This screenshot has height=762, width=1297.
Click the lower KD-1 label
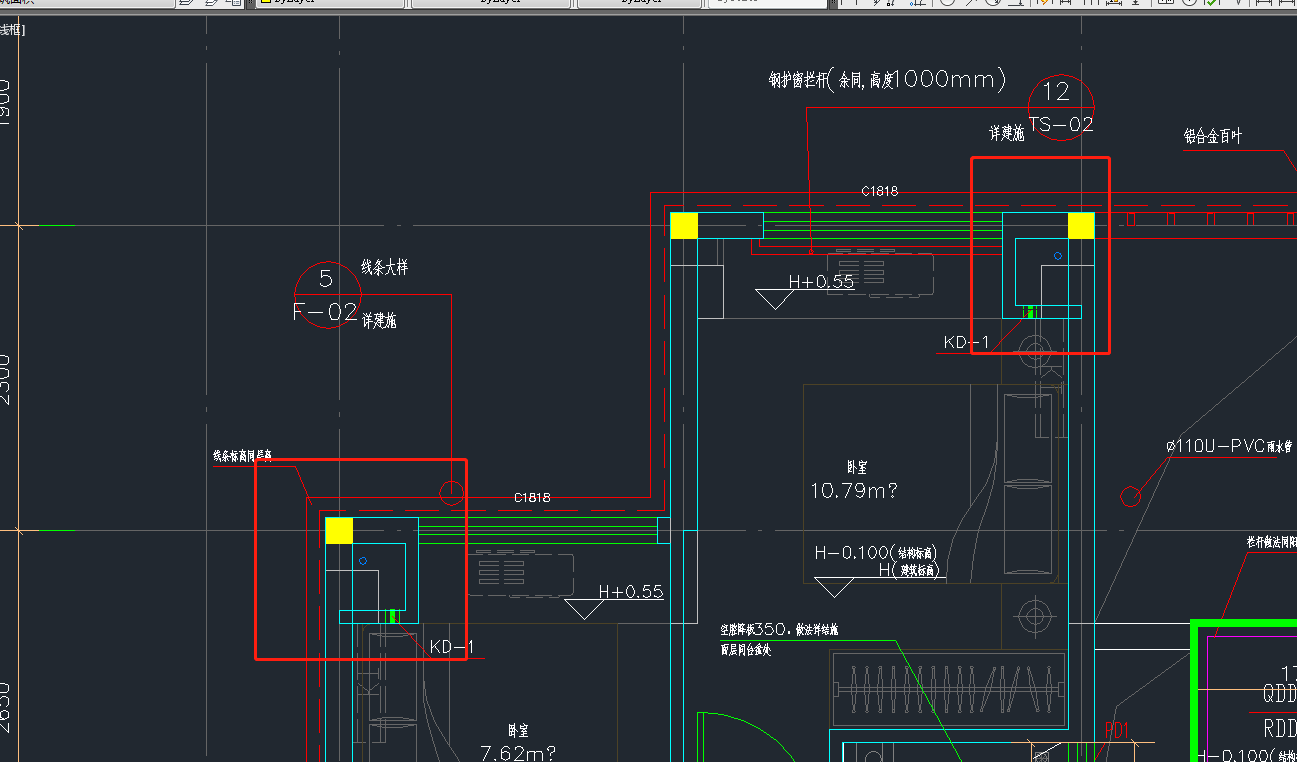(x=451, y=647)
